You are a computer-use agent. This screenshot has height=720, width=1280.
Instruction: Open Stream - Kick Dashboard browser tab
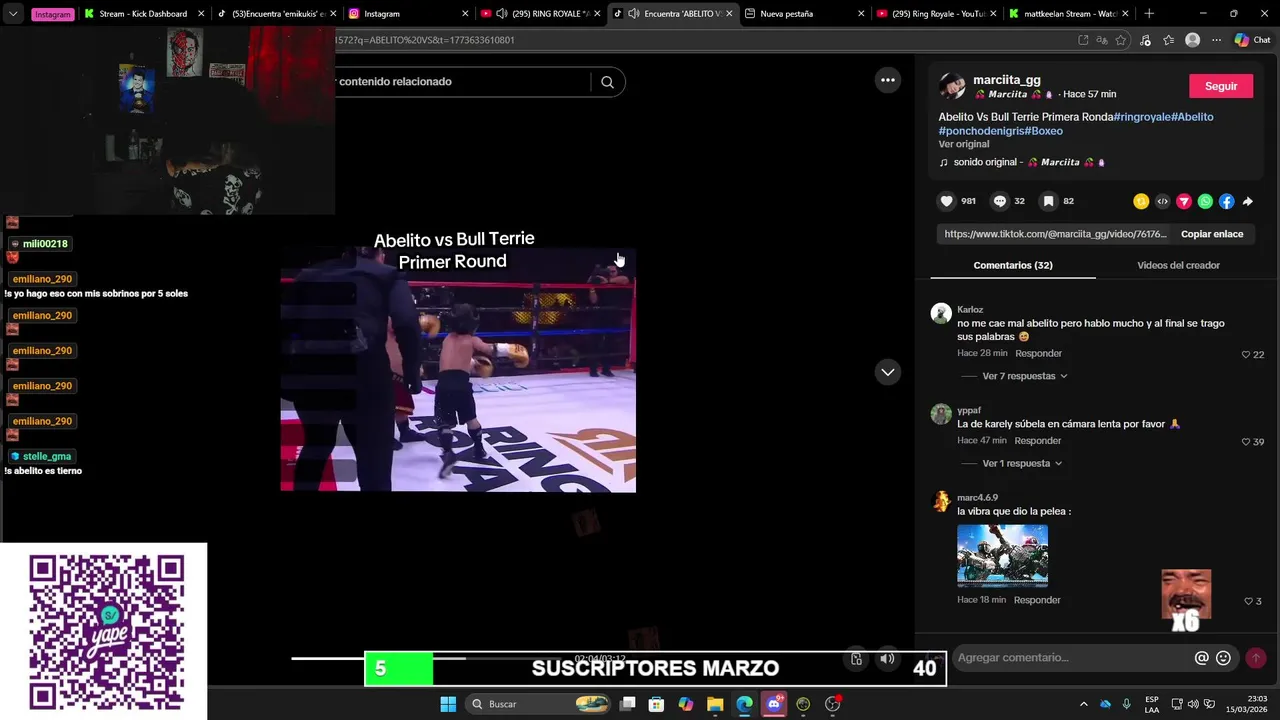click(x=145, y=14)
